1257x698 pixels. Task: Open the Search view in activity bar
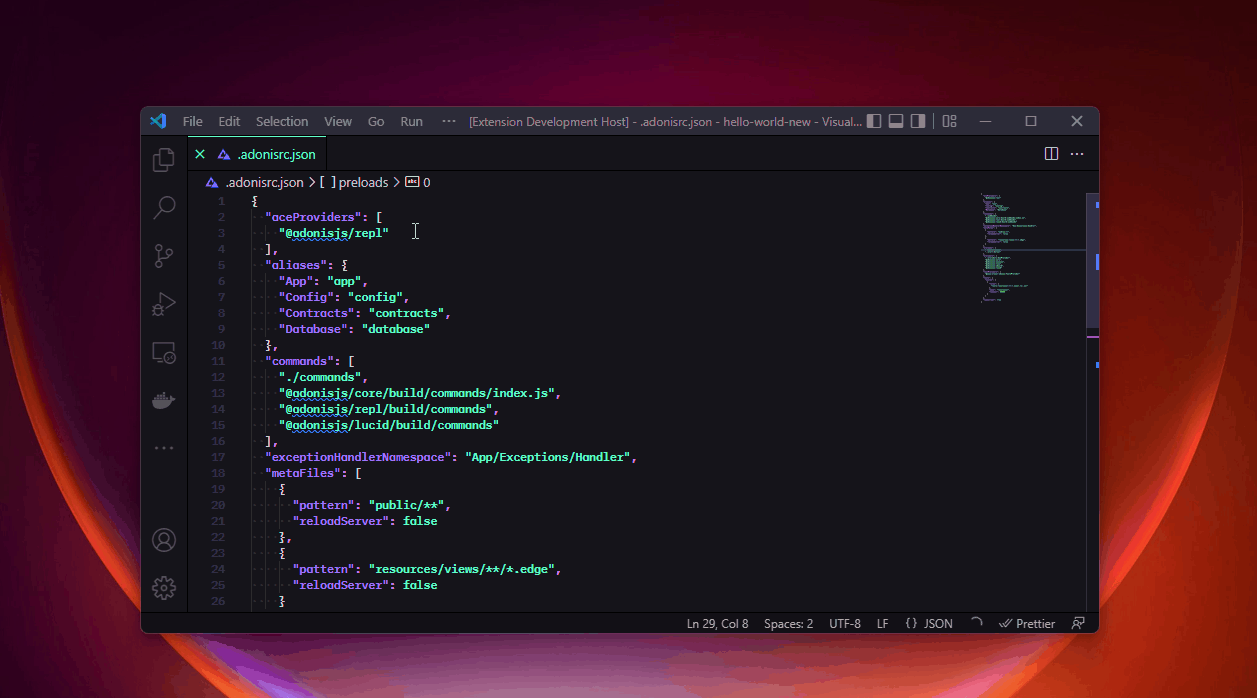coord(164,208)
